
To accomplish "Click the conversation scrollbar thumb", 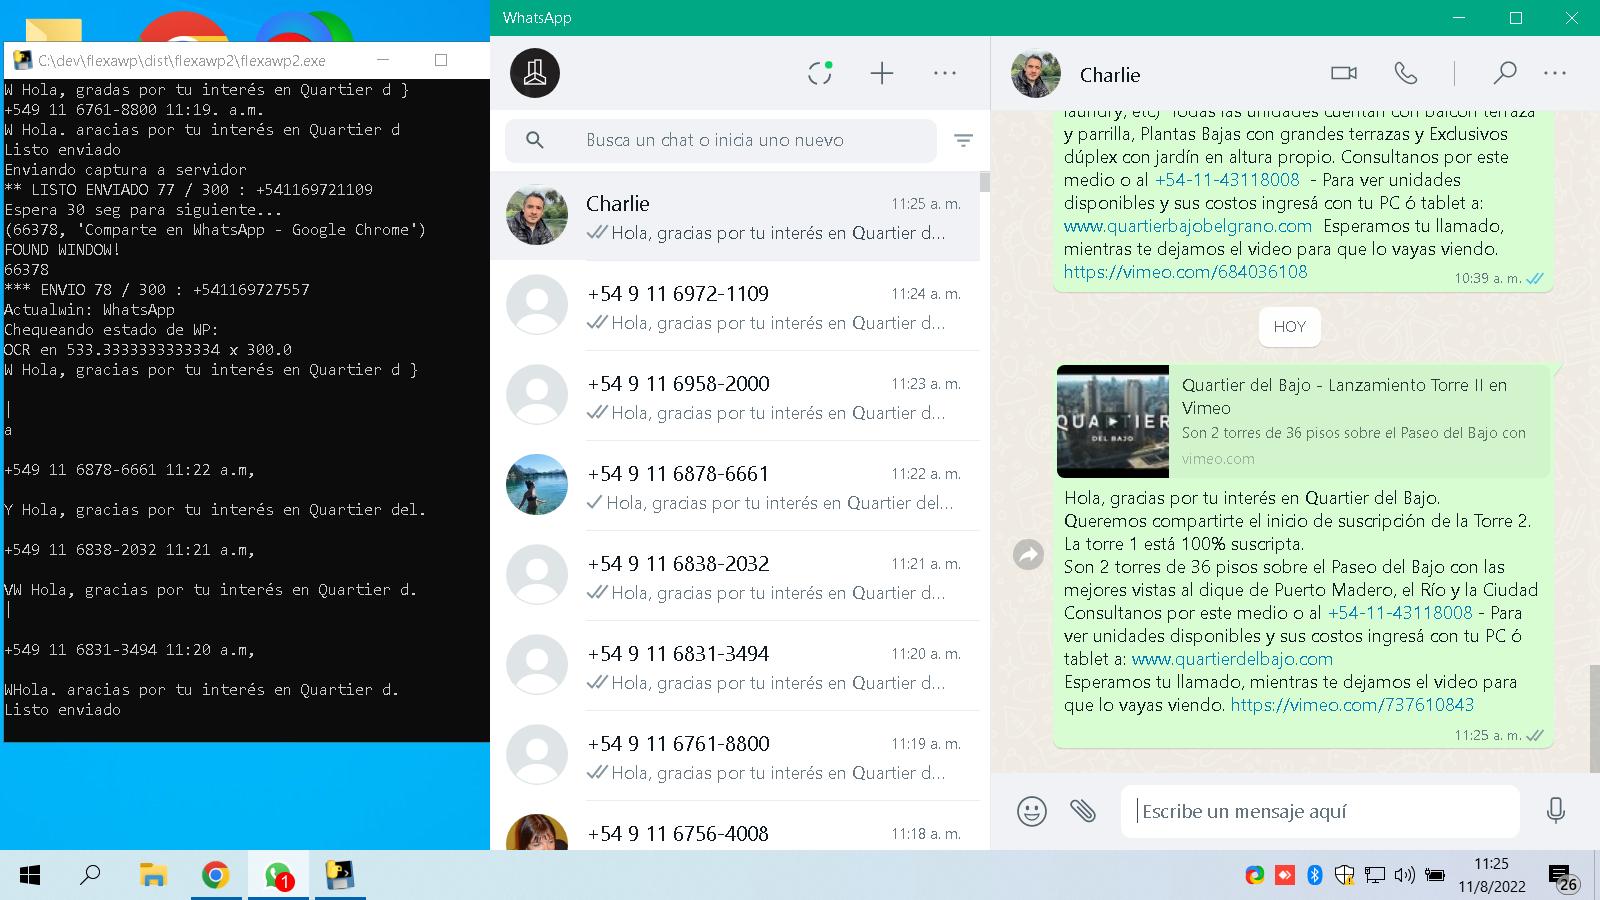I will click(1594, 718).
